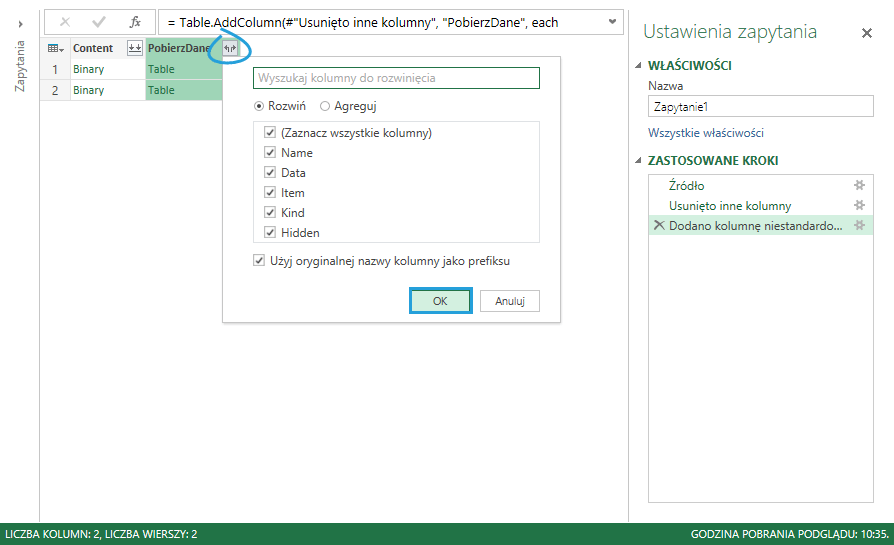Image resolution: width=894 pixels, height=545 pixels.
Task: Confirm the formula with checkmark icon
Action: (99, 22)
